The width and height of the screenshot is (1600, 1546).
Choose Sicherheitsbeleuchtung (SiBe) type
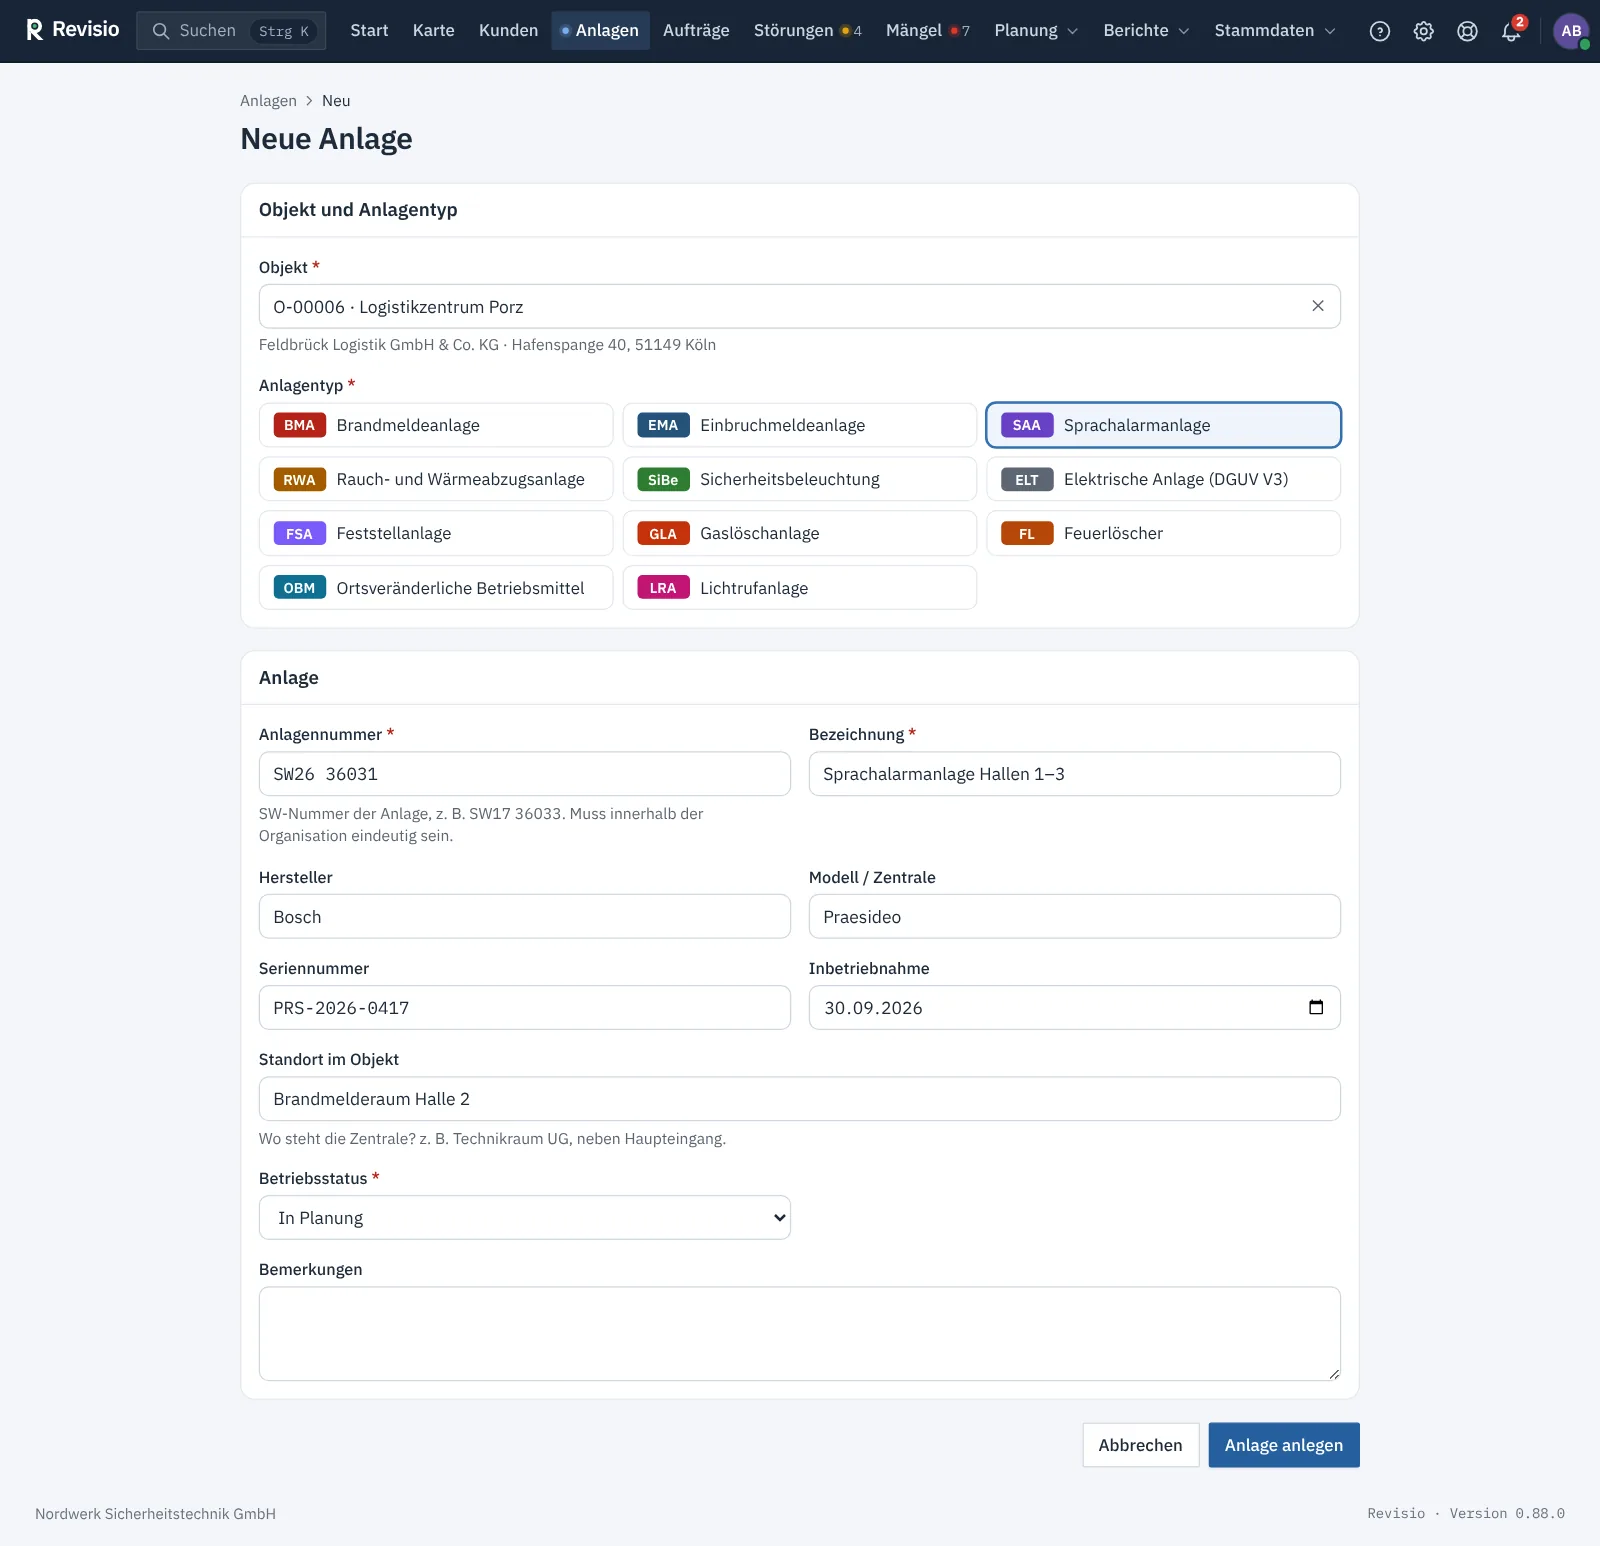click(799, 479)
